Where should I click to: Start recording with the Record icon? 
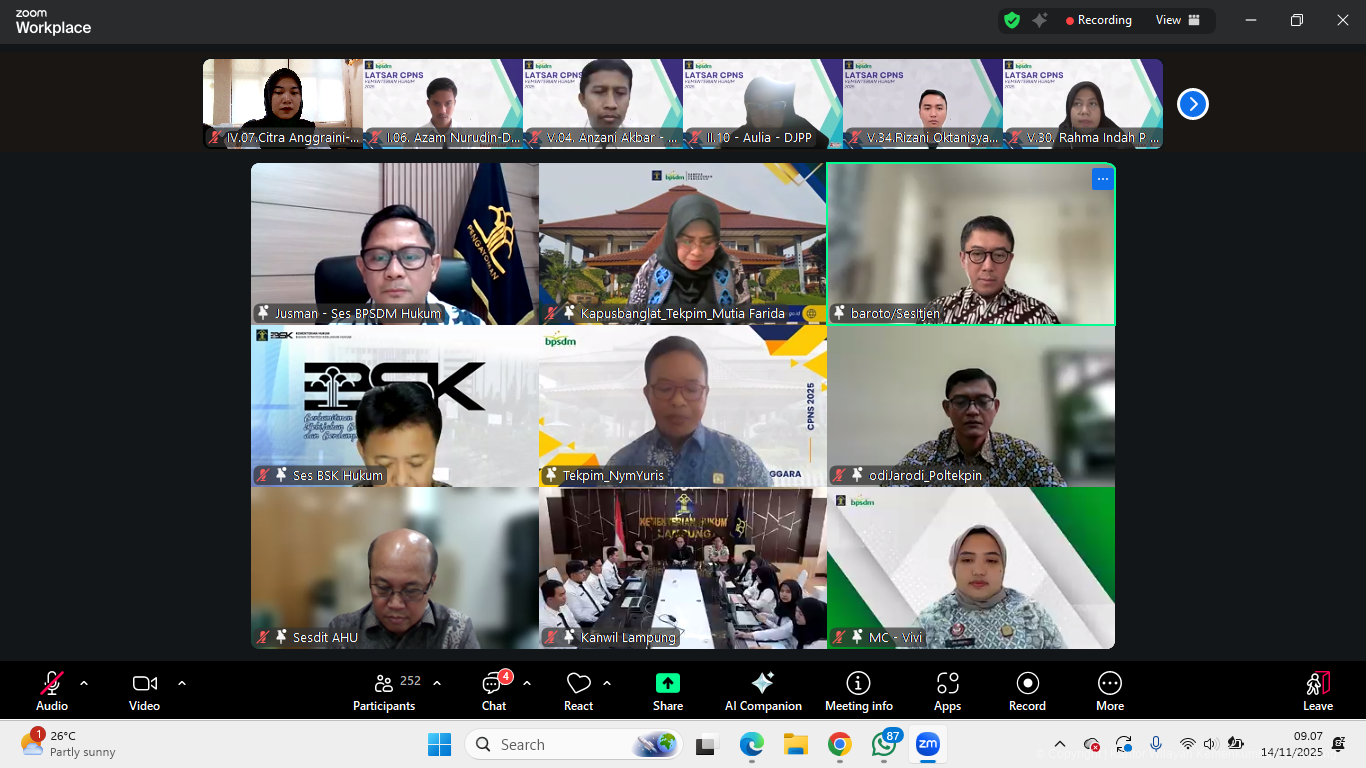coord(1027,690)
